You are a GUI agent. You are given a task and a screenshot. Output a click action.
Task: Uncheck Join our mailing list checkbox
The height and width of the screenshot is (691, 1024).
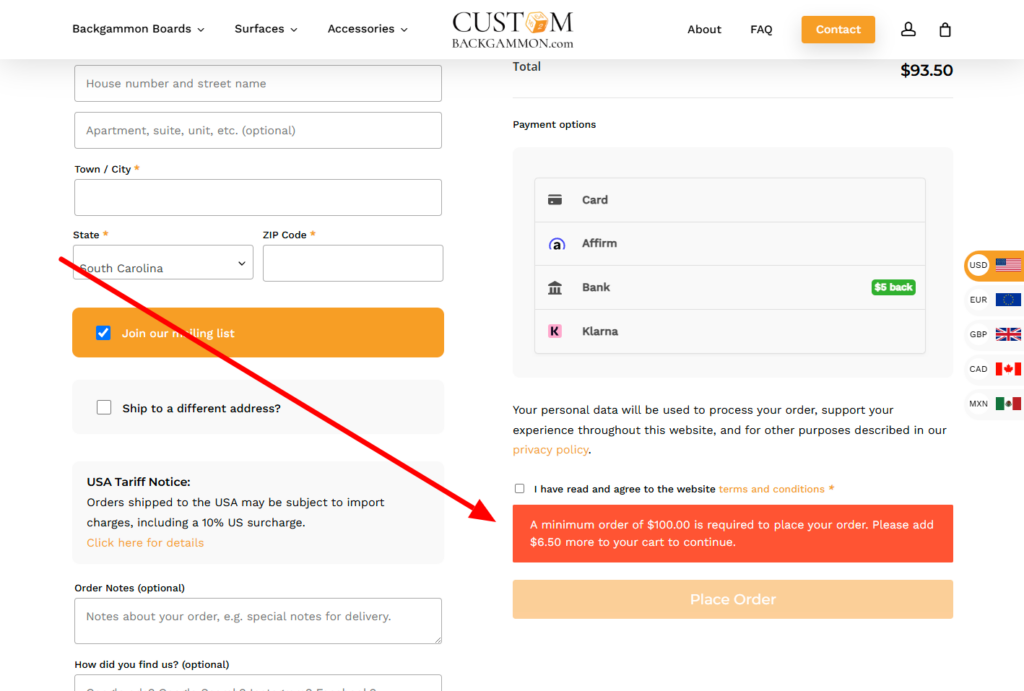(x=103, y=332)
